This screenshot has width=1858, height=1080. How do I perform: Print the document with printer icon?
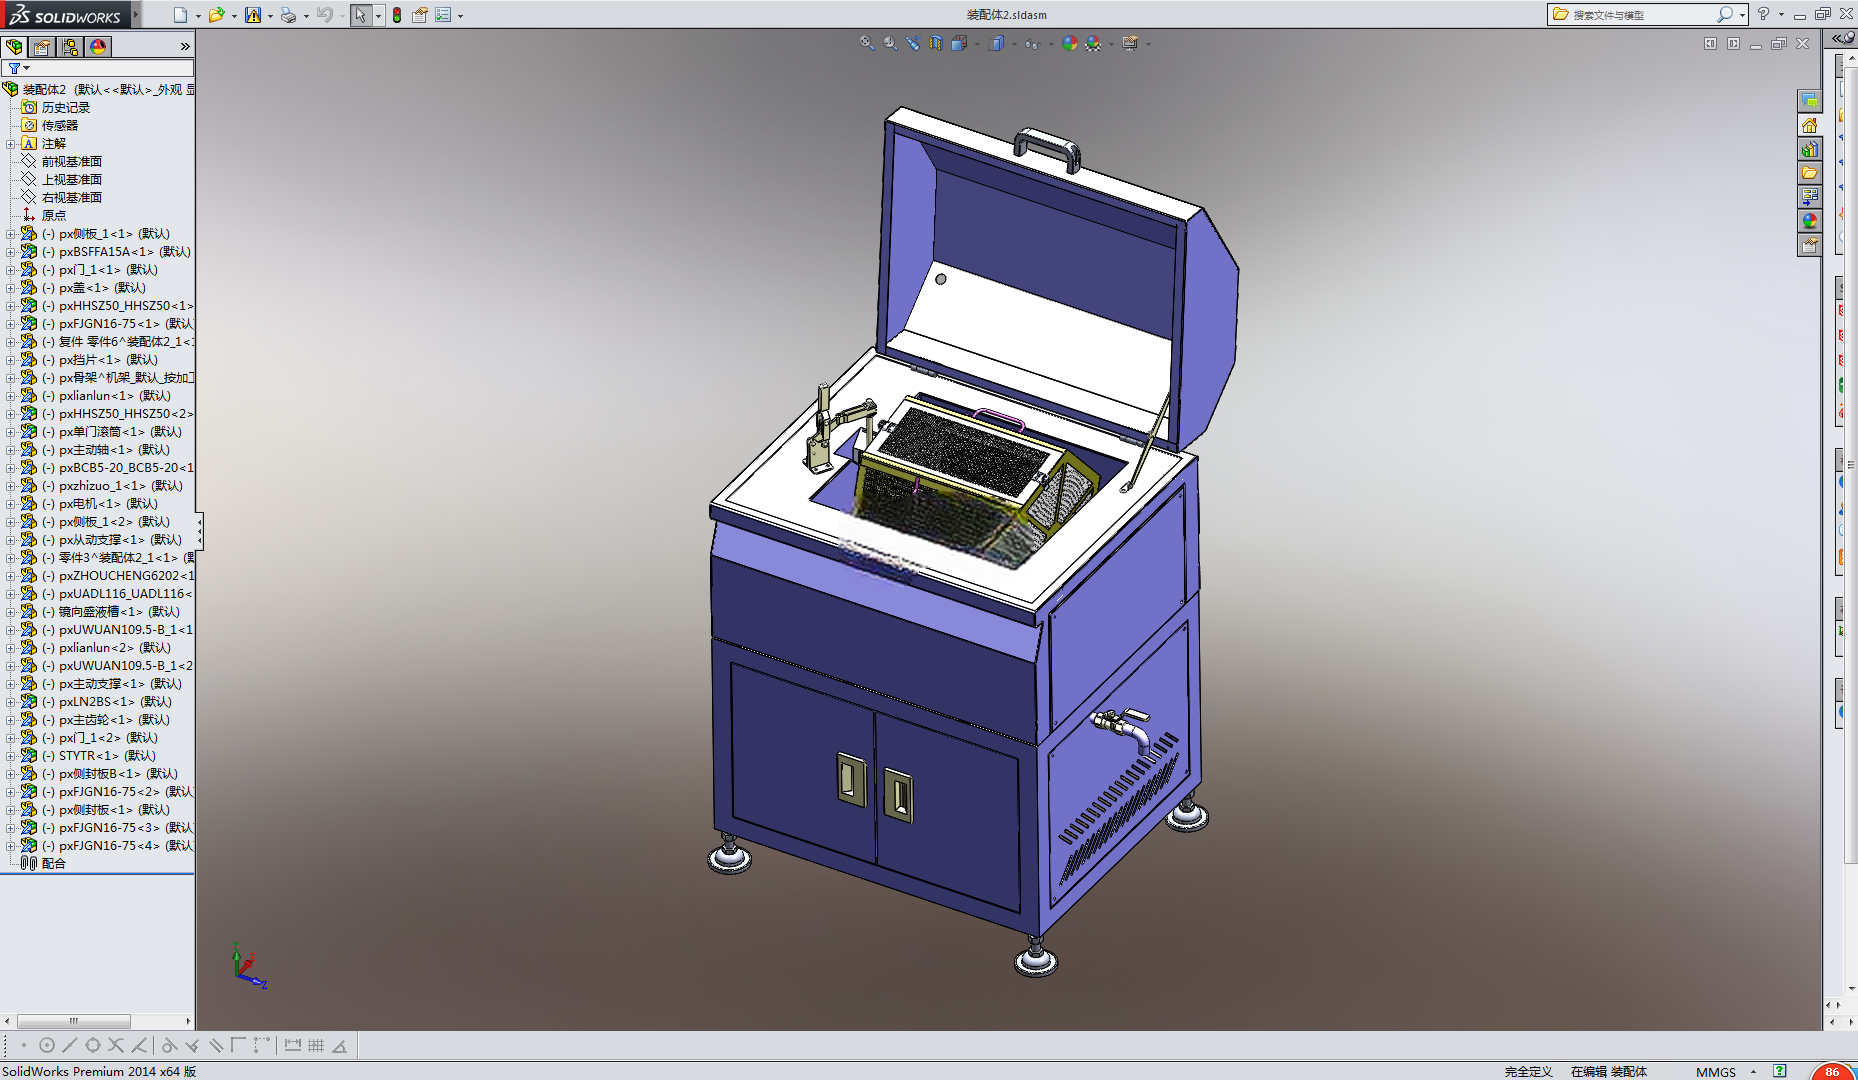(288, 15)
